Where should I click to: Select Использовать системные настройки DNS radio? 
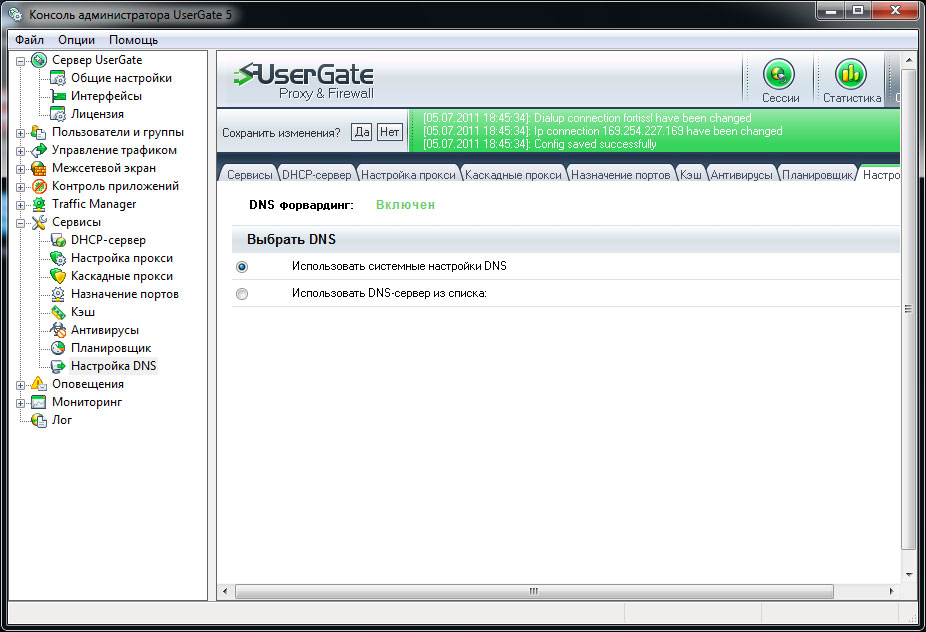[242, 267]
